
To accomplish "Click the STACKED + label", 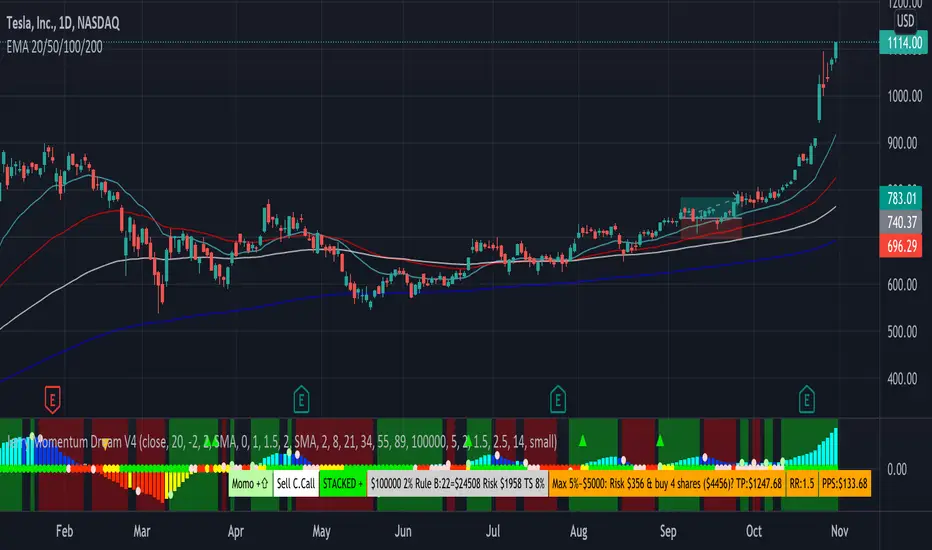I will pos(343,483).
